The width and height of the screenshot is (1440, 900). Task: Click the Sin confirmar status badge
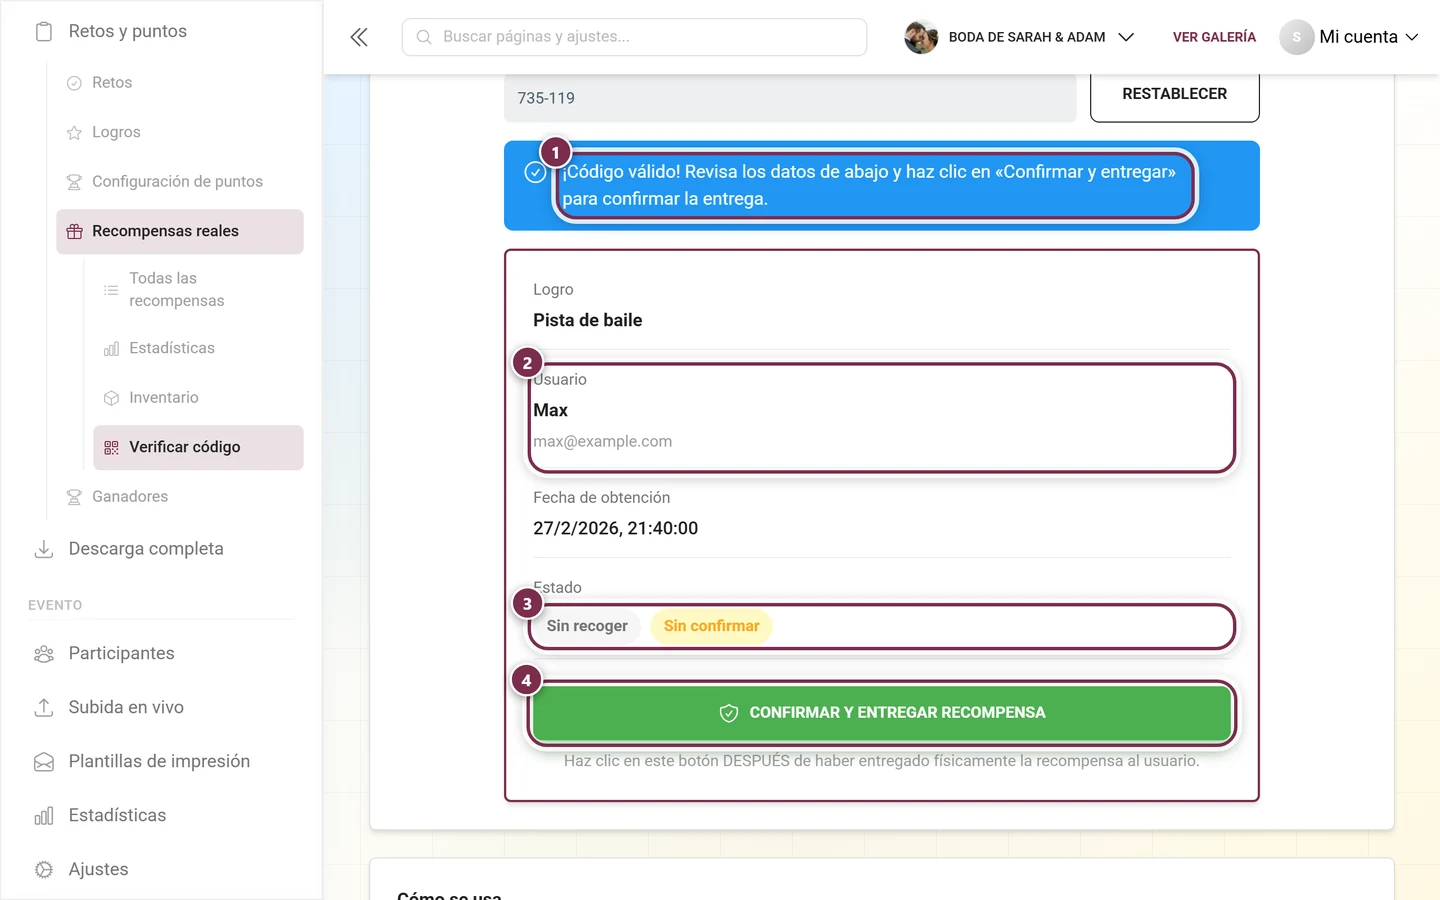[x=711, y=626]
